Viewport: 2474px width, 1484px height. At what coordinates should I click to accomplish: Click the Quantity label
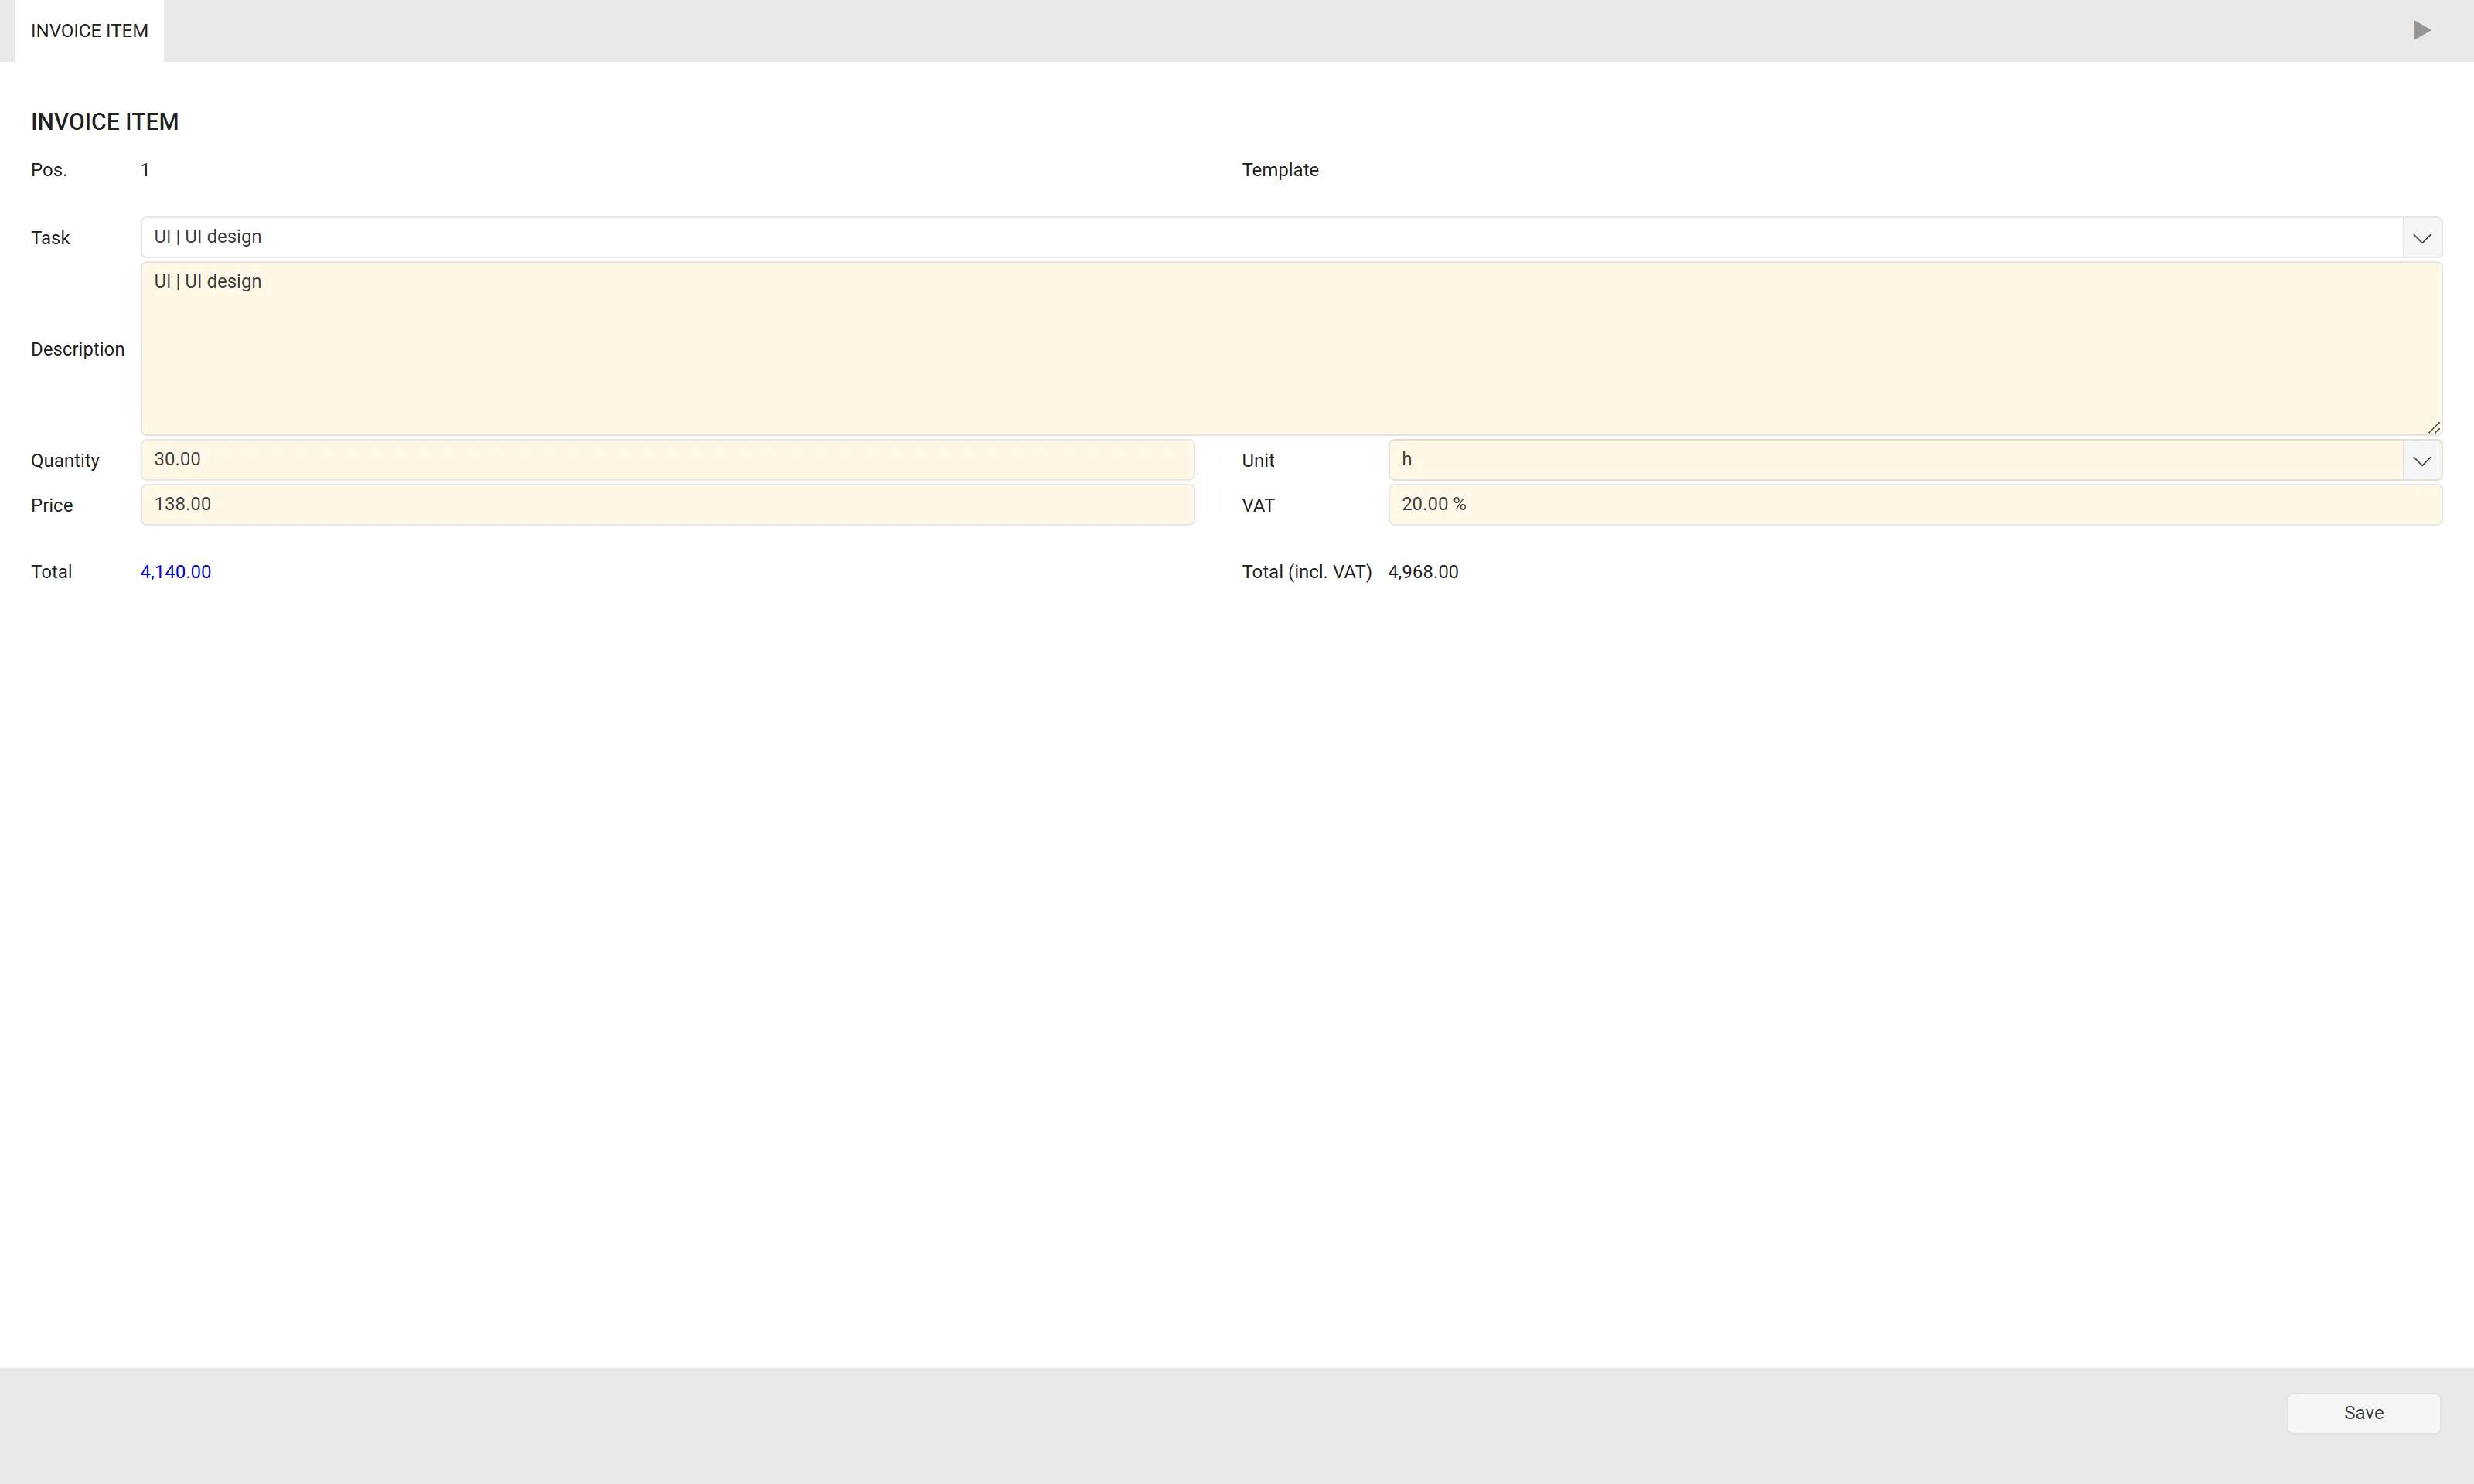65,461
